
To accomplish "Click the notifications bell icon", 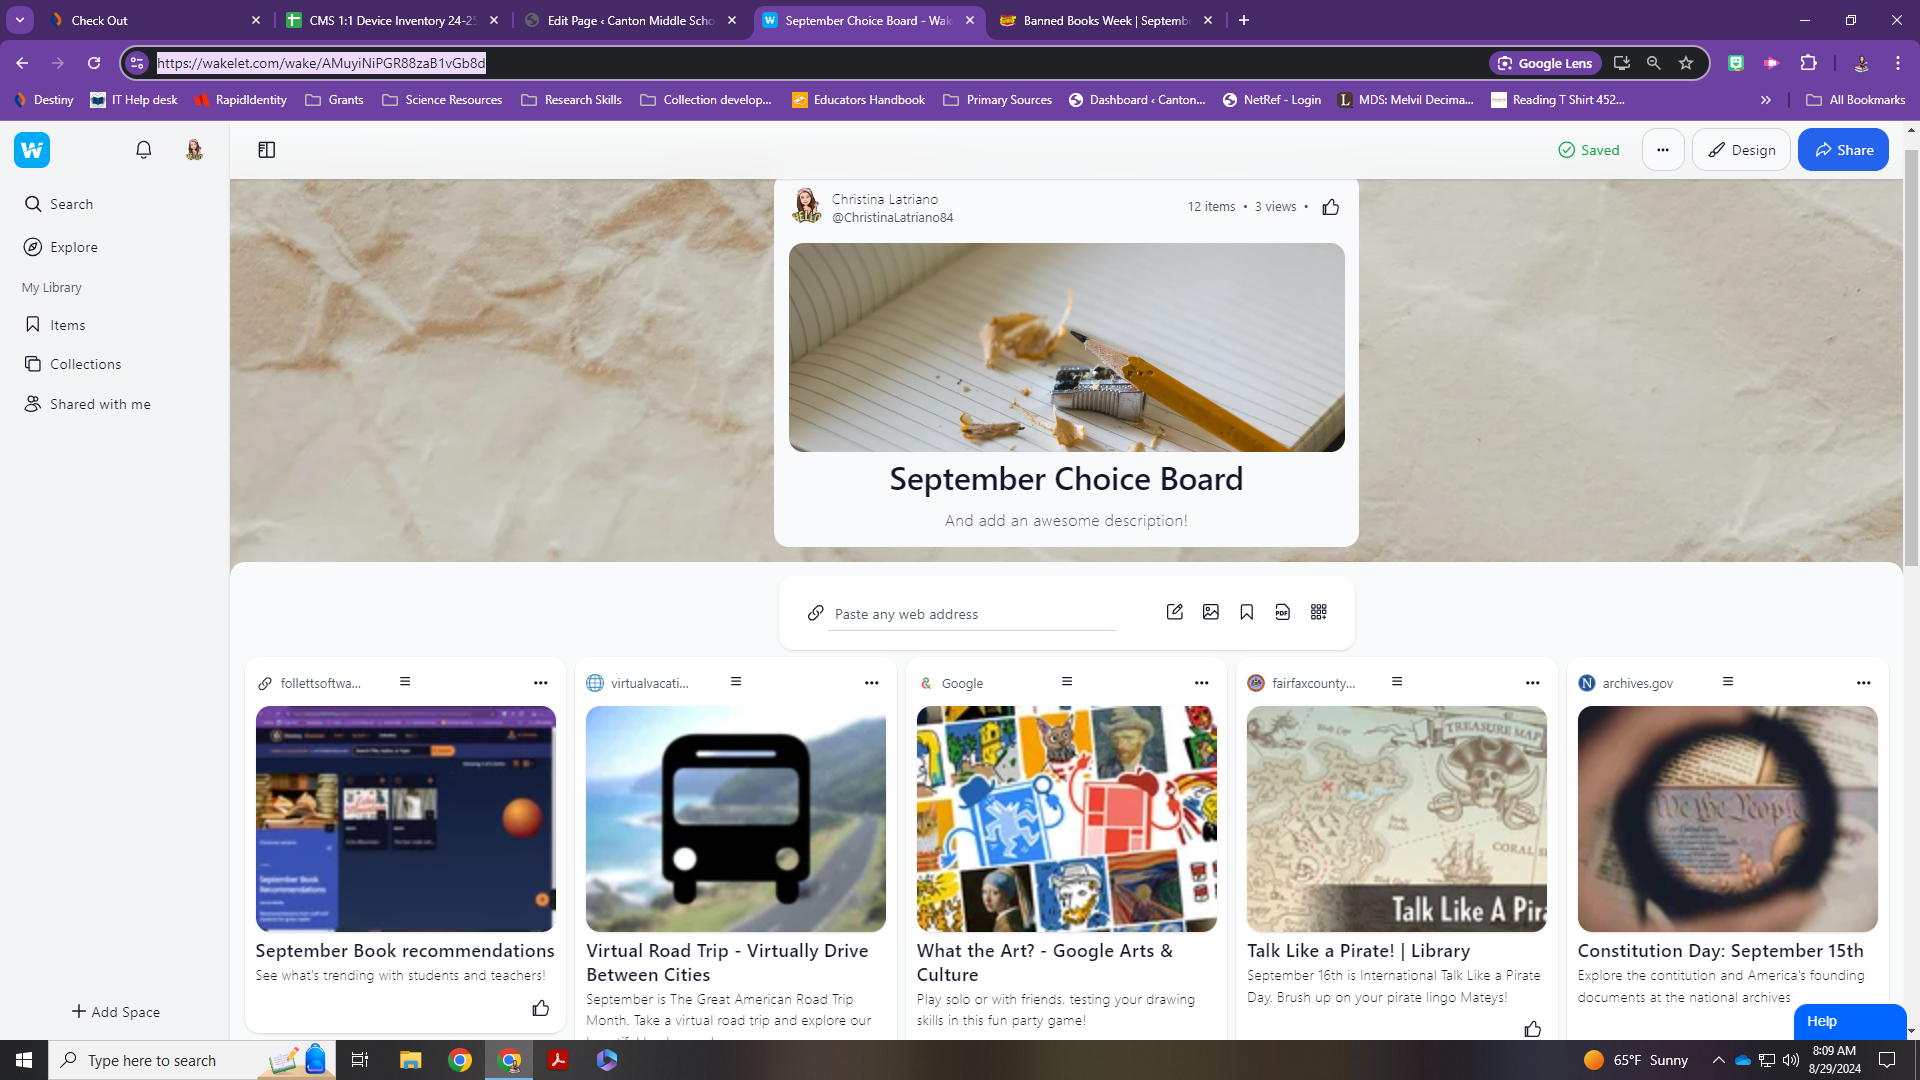I will (143, 150).
